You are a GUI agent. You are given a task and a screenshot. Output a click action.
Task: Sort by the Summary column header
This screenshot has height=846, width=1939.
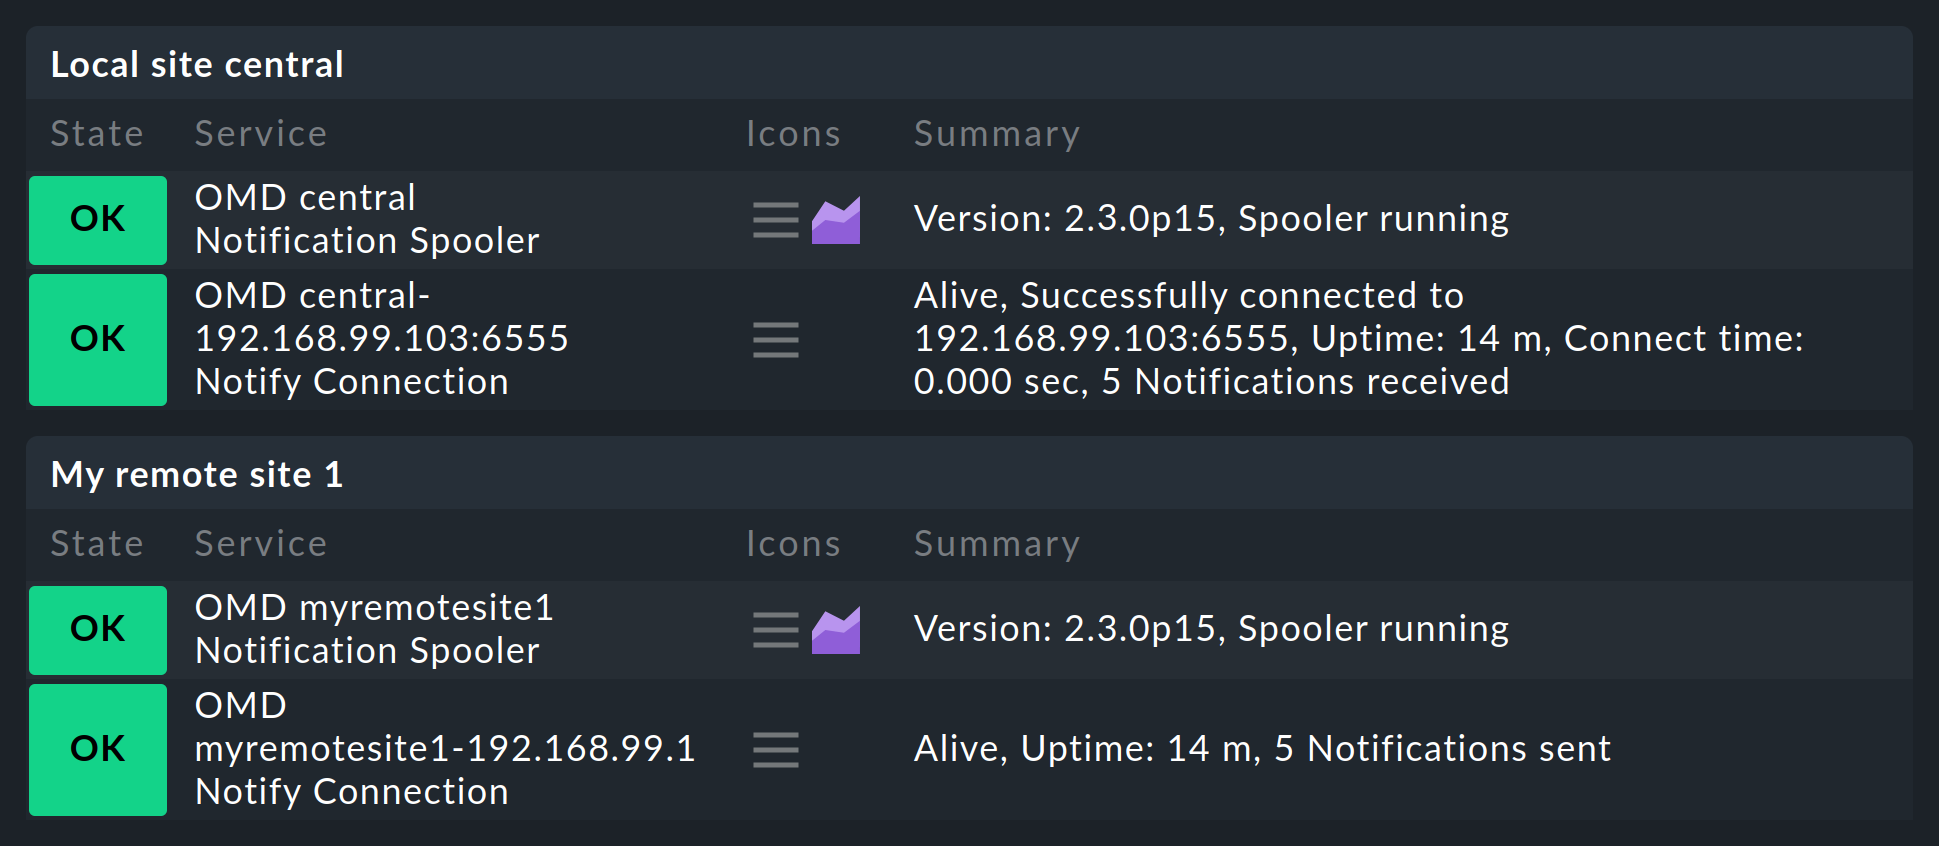click(996, 133)
